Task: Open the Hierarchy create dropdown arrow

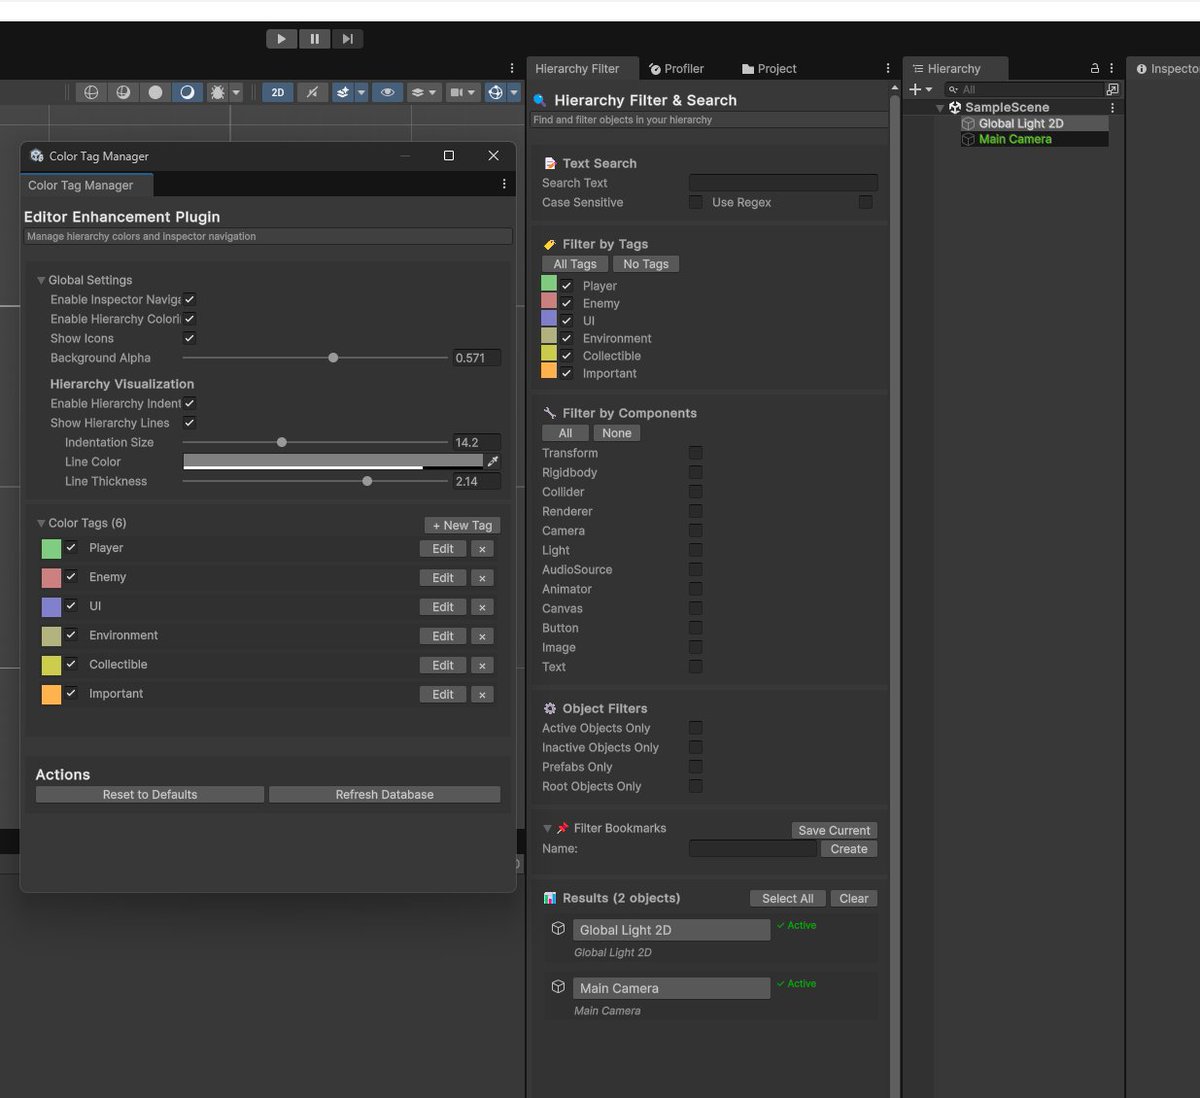Action: [928, 89]
